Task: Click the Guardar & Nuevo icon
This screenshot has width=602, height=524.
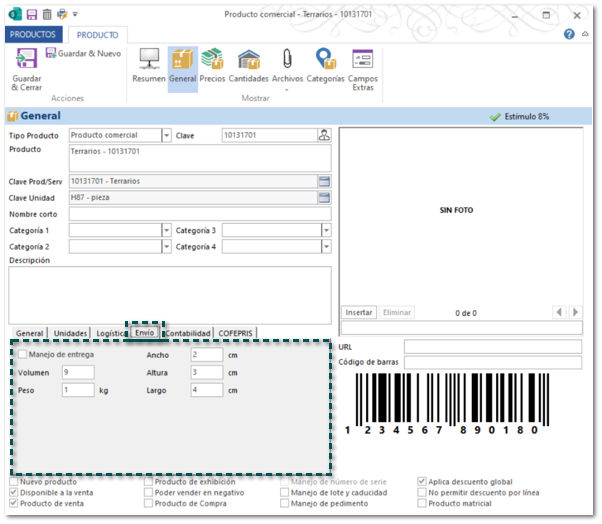Action: tap(51, 53)
